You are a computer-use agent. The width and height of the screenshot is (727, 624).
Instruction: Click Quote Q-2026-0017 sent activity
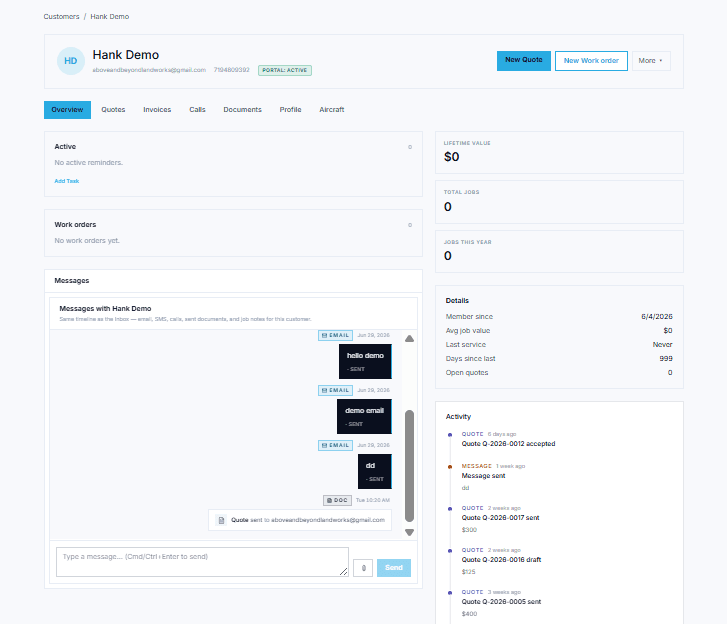coord(500,518)
